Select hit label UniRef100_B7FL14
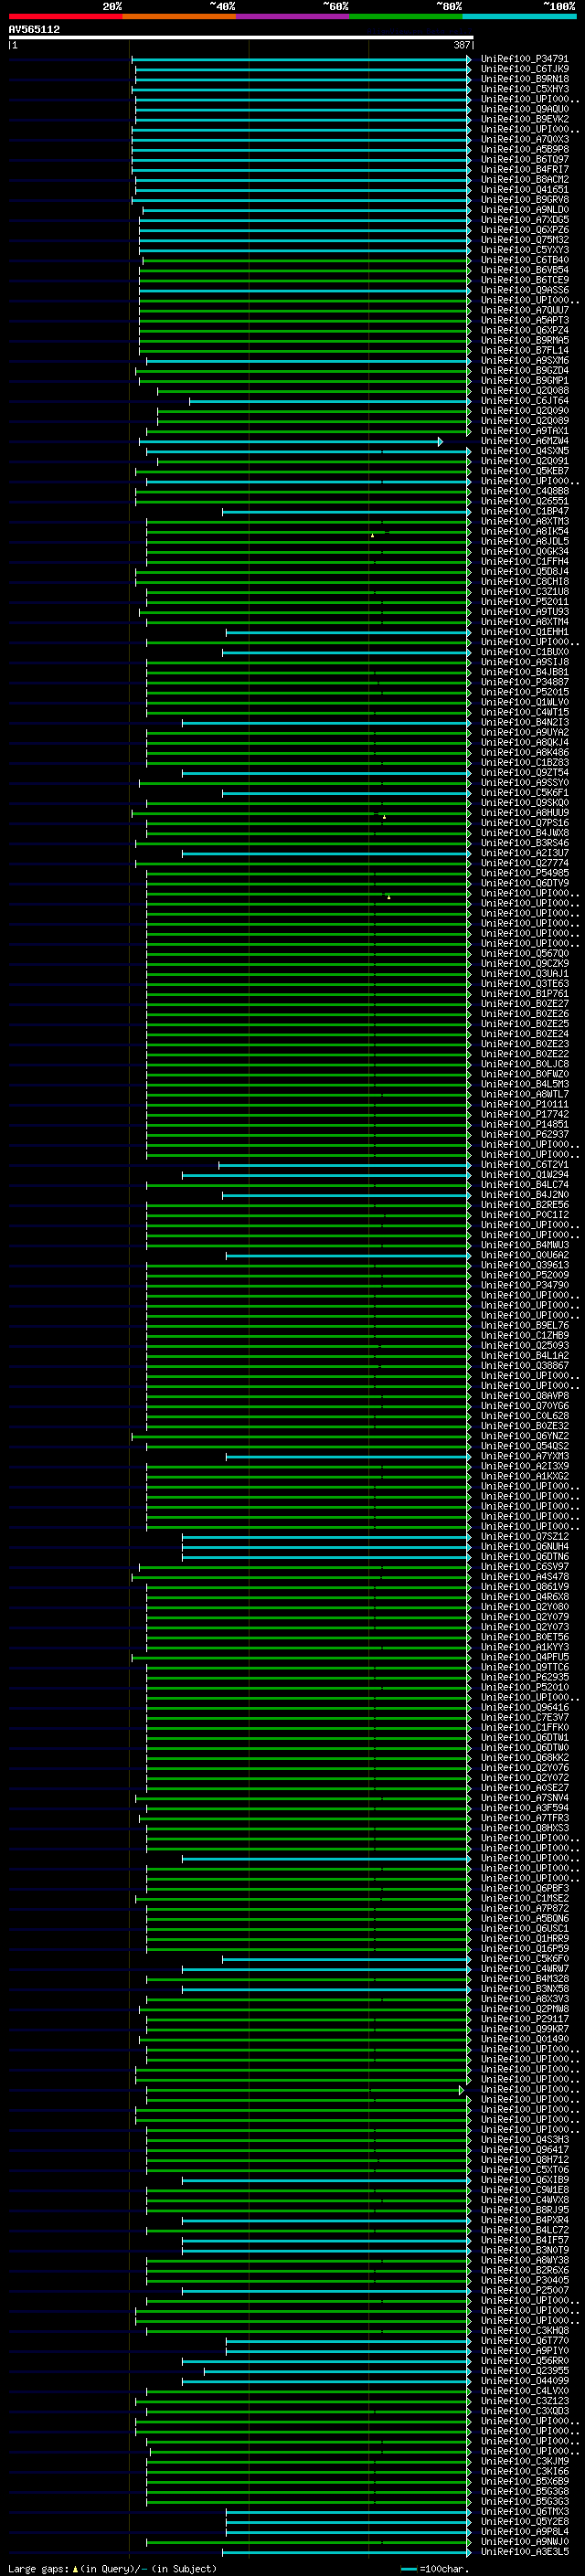The width and height of the screenshot is (585, 2576). pos(525,350)
